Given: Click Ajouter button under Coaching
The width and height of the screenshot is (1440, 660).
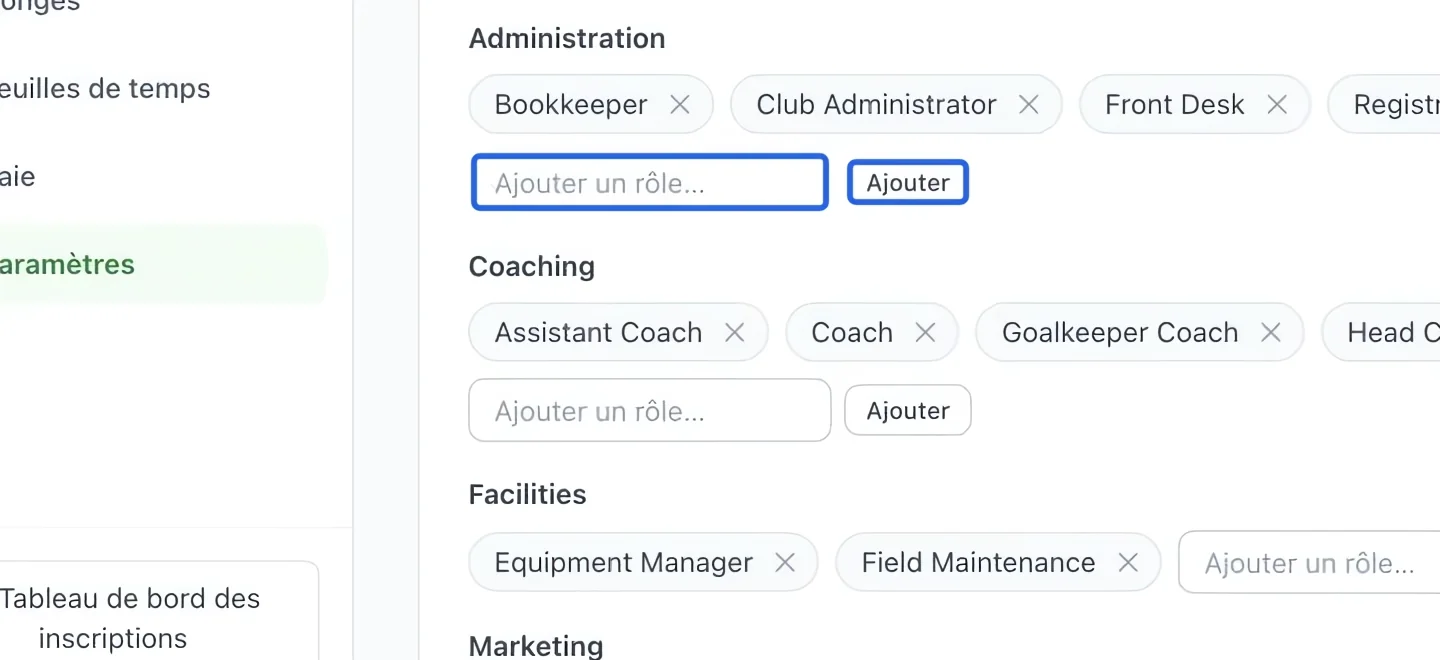Looking at the screenshot, I should [908, 410].
